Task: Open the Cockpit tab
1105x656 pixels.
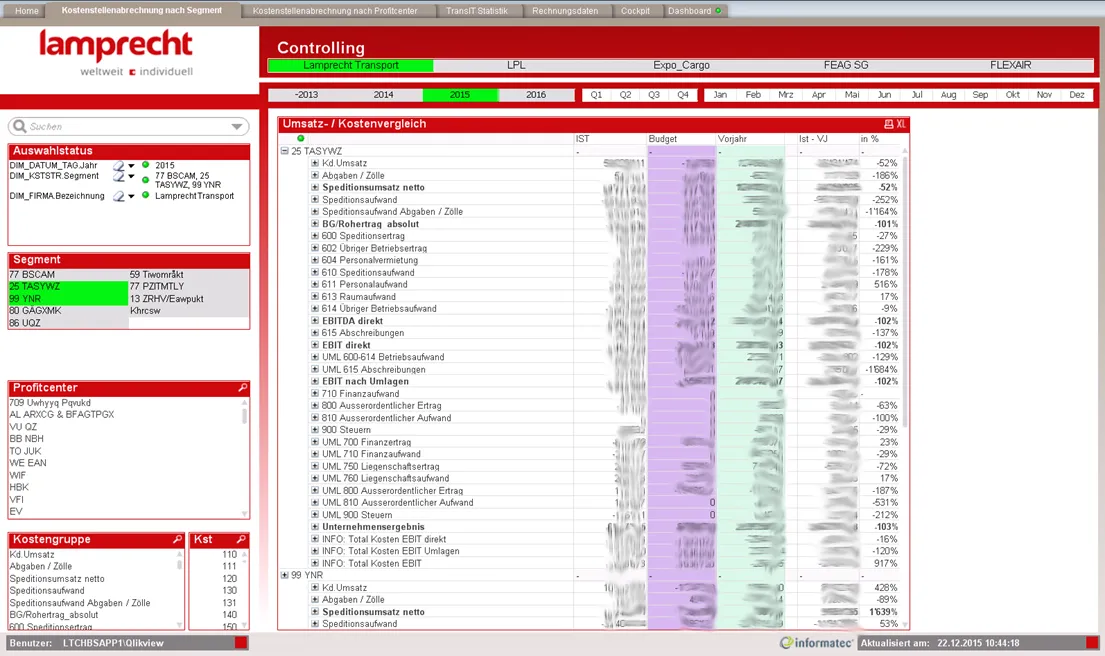Action: (x=635, y=11)
